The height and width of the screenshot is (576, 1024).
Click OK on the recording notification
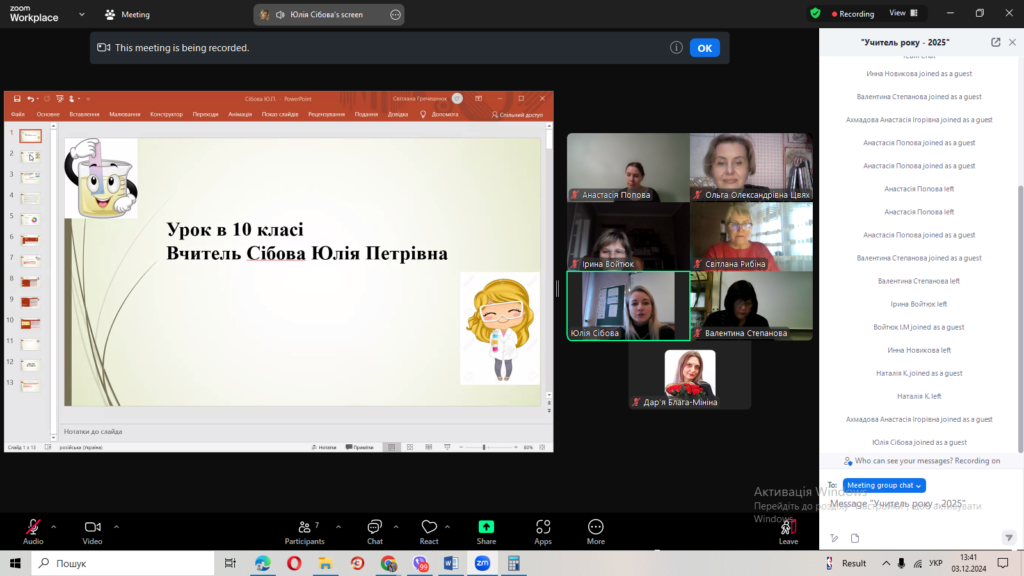(704, 48)
